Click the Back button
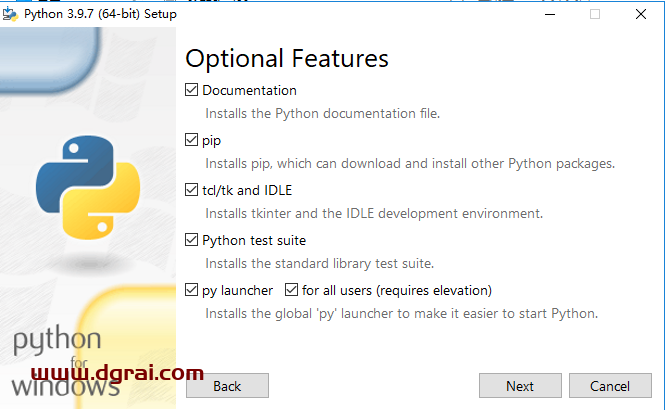The image size is (665, 410). 227,385
